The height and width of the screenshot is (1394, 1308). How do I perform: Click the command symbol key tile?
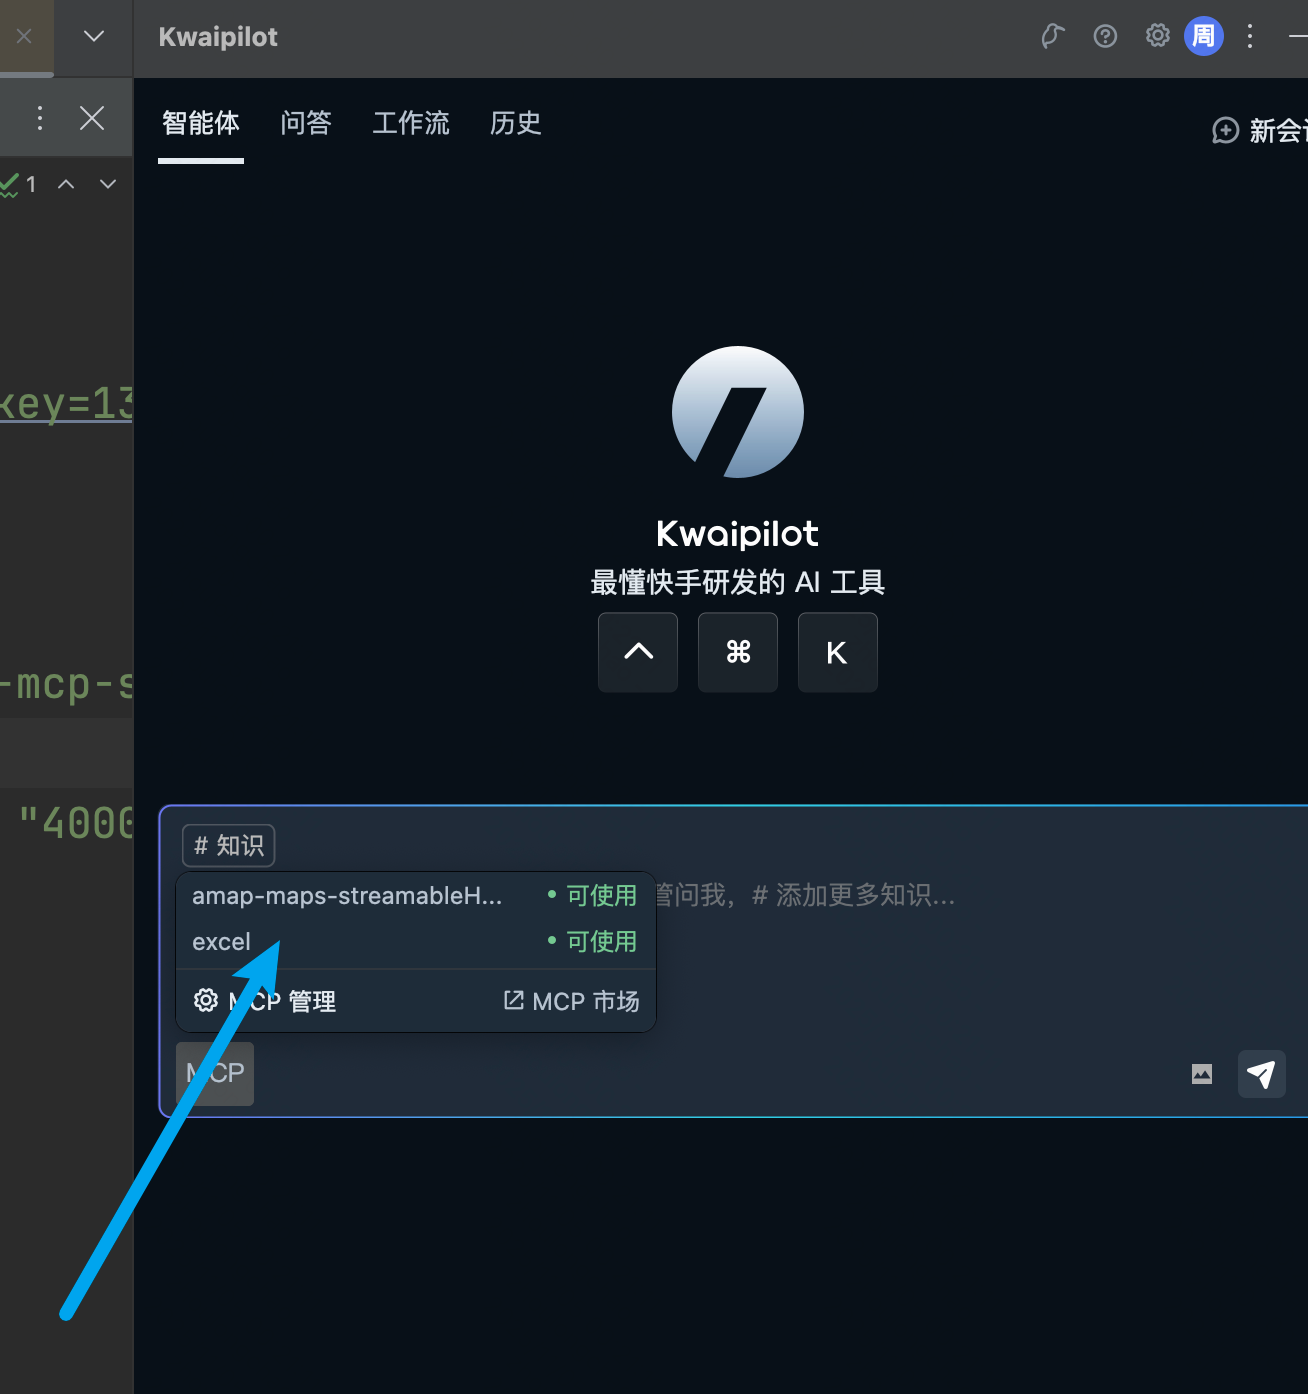[738, 652]
